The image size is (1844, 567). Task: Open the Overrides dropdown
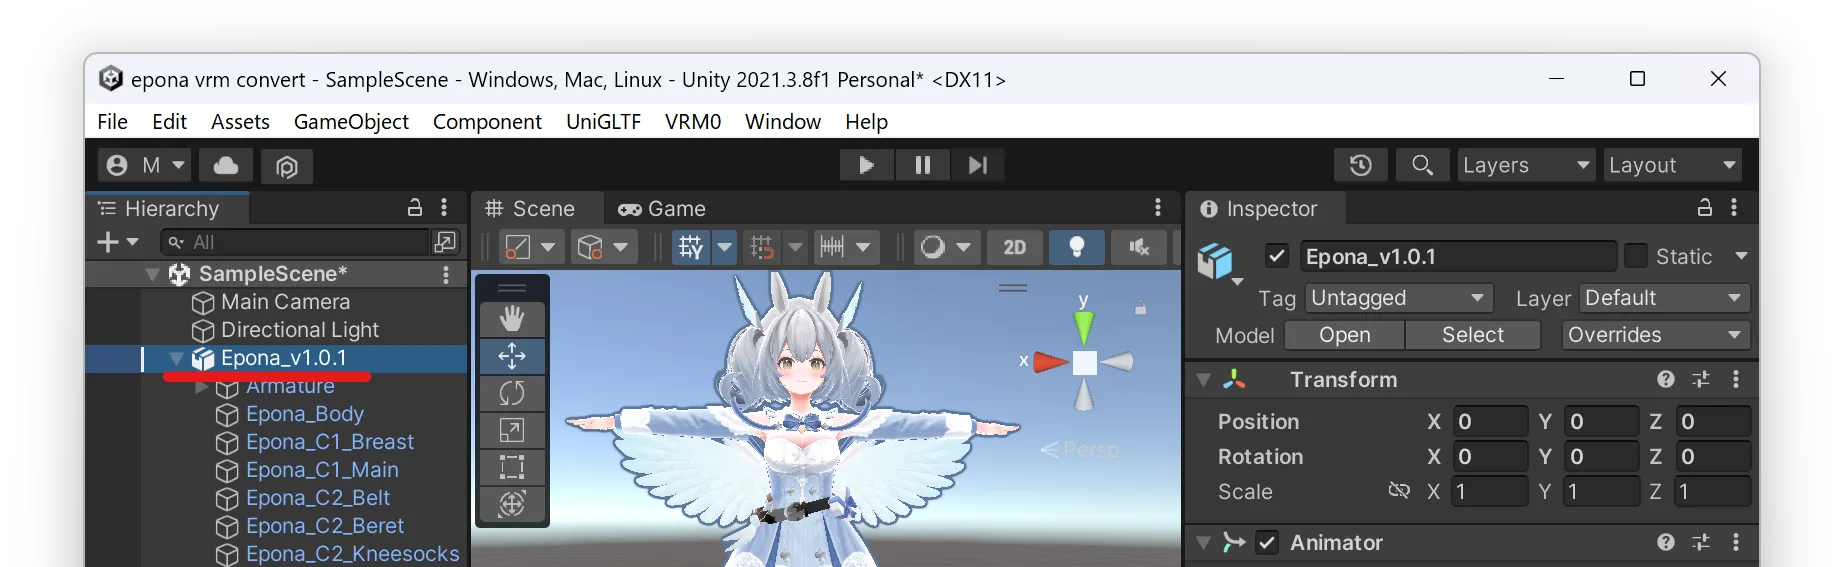(1656, 335)
